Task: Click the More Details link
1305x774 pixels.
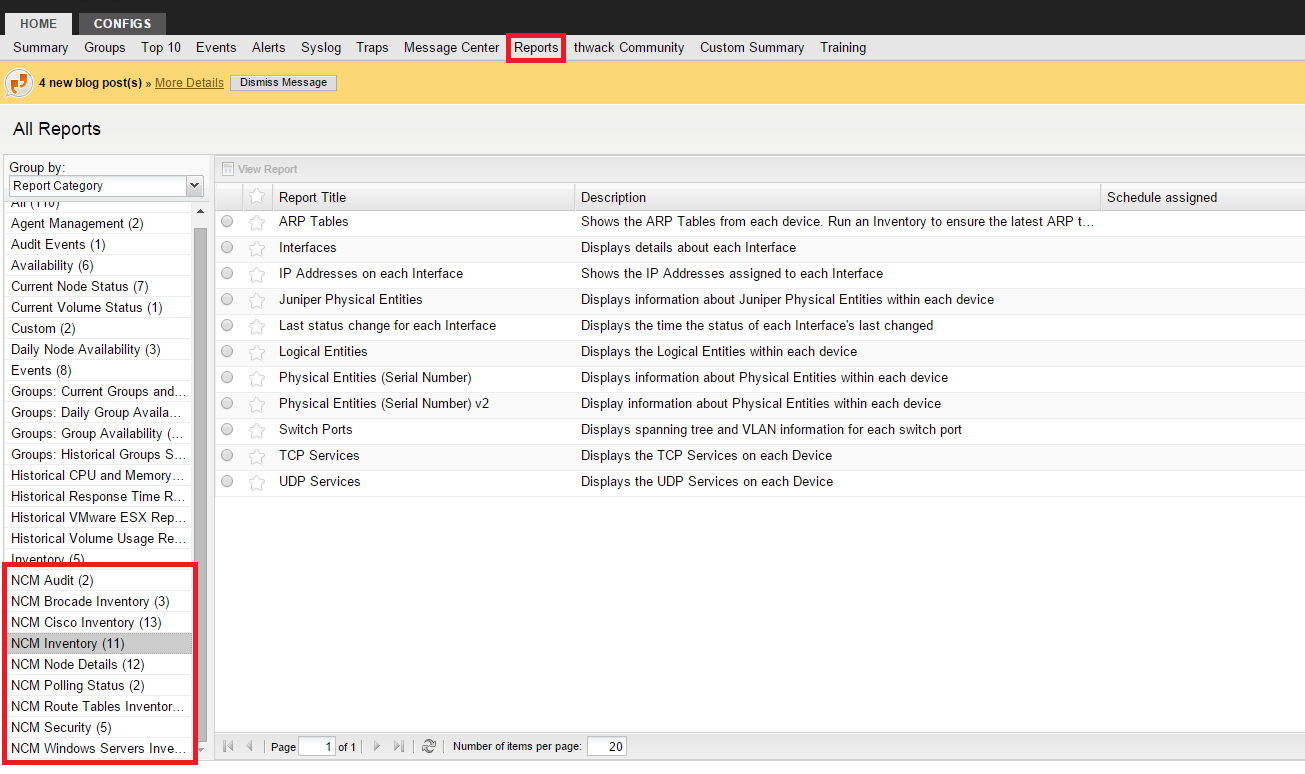Action: [x=189, y=83]
